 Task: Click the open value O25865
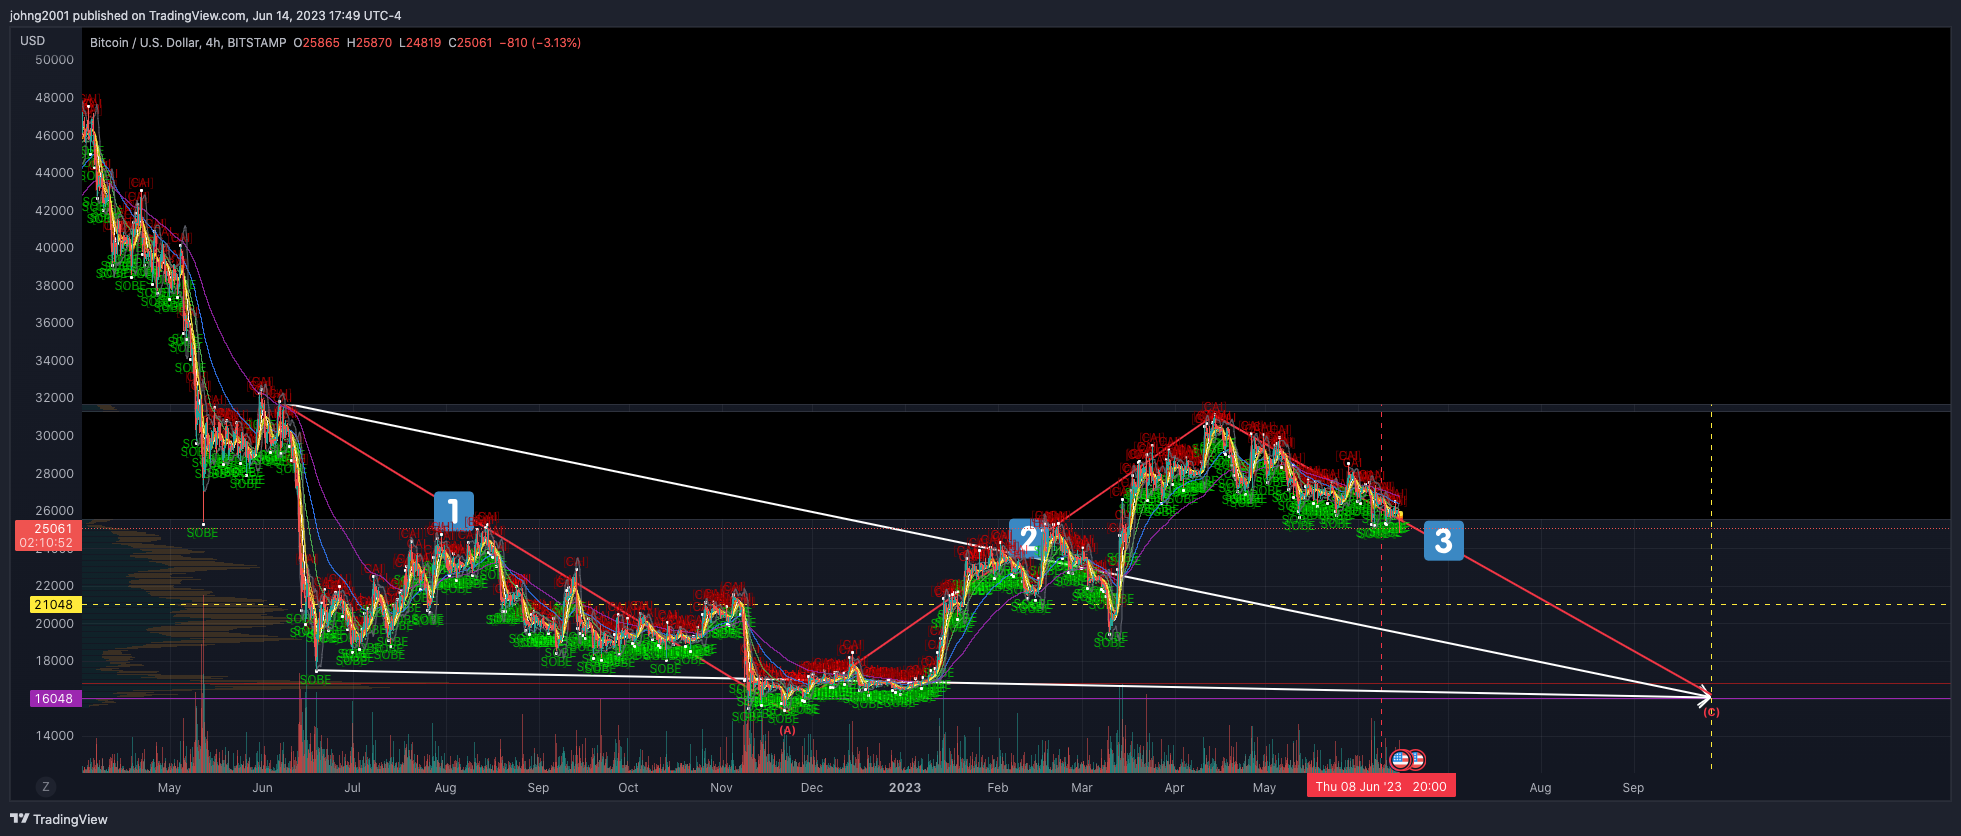316,43
